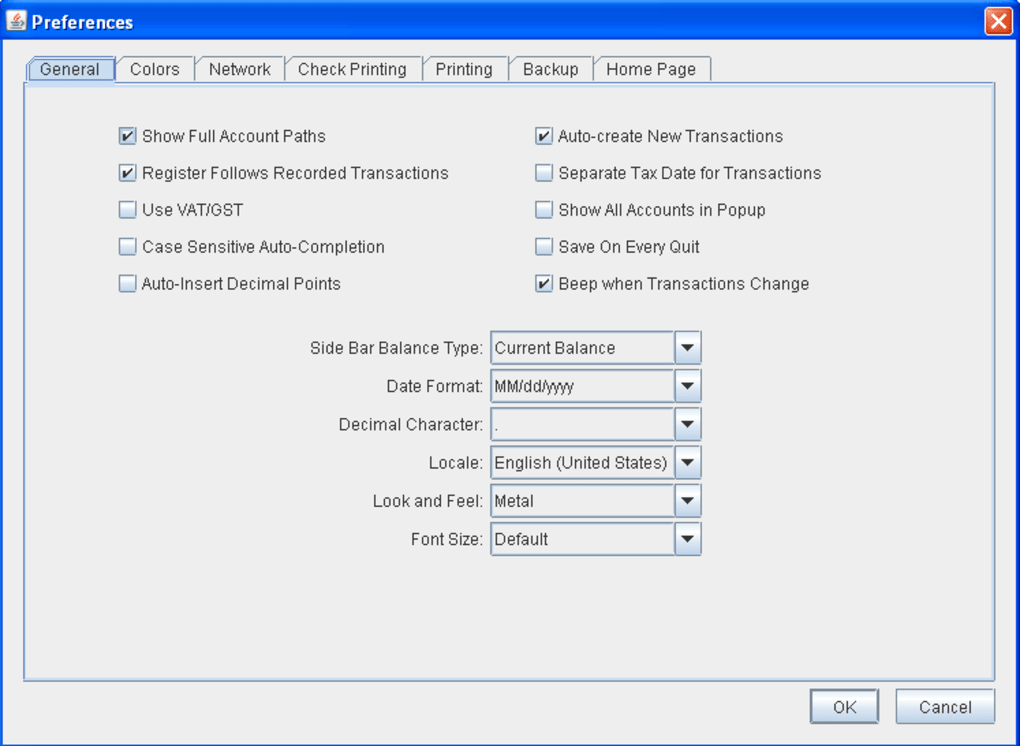
Task: Open the Side Bar Balance Type dropdown
Action: coord(687,348)
